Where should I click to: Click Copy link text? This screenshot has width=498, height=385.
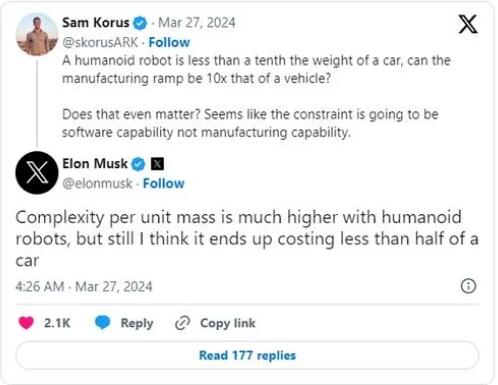[228, 323]
